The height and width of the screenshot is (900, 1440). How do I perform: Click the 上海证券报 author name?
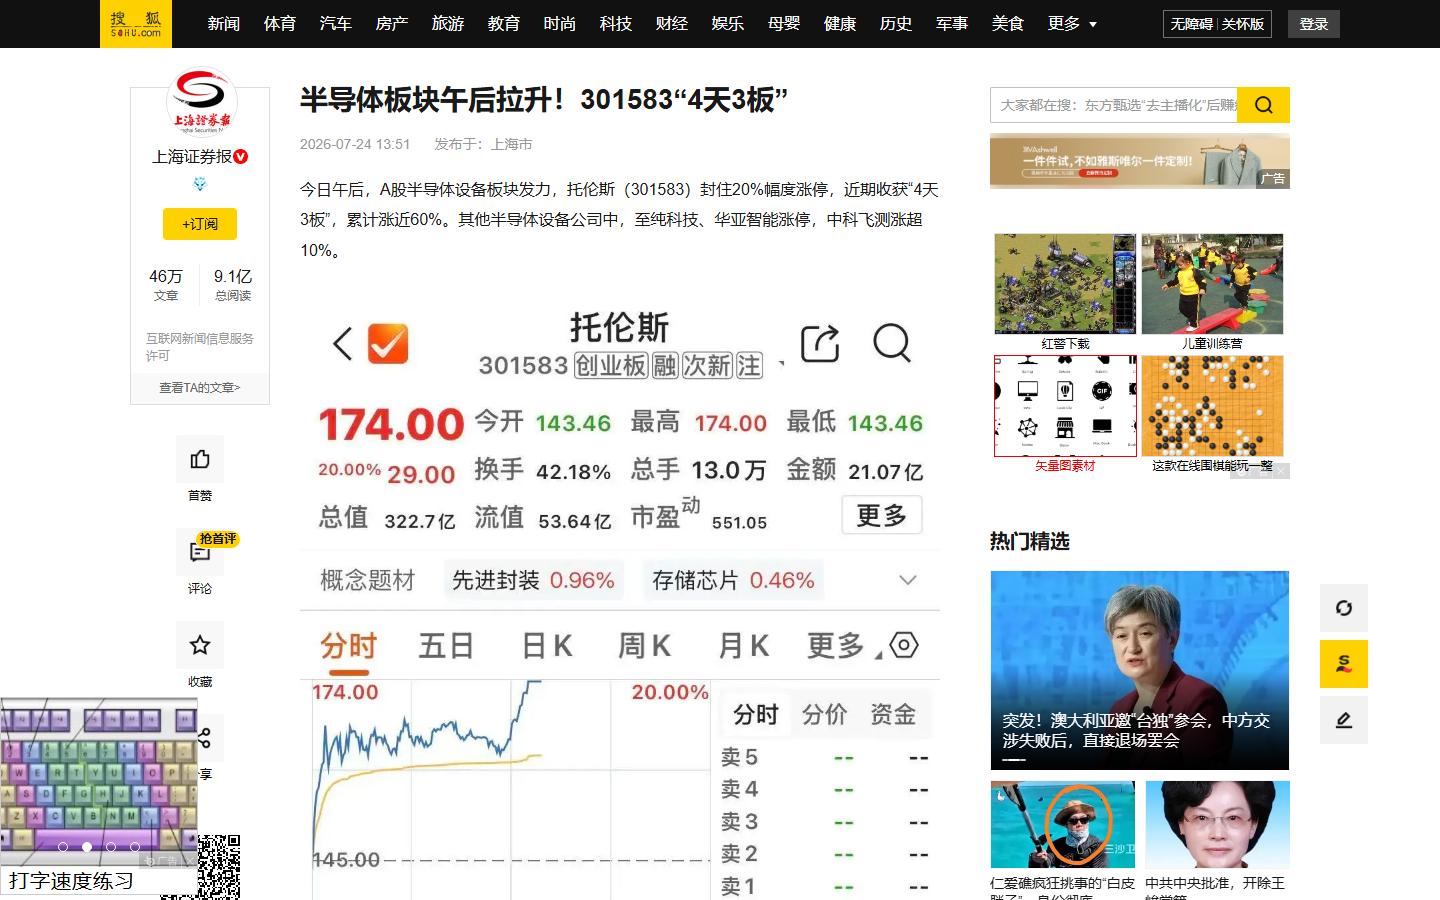192,157
